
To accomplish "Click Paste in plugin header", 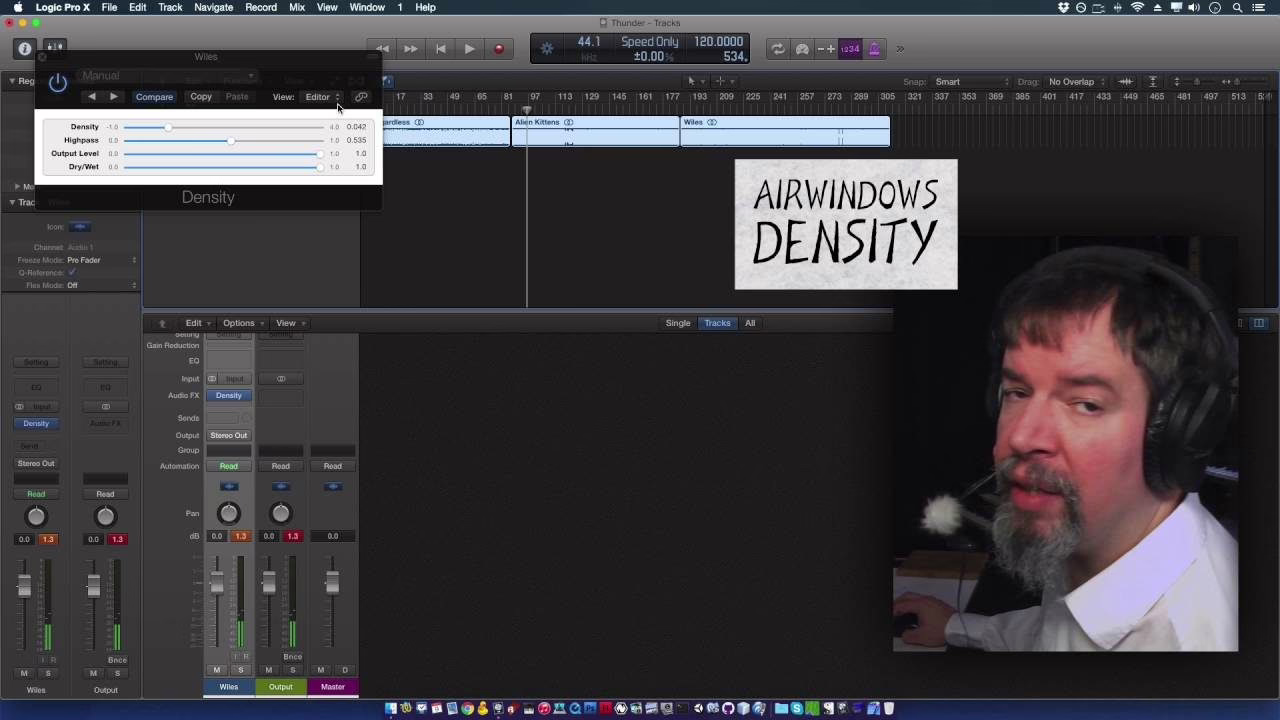I will pos(237,97).
